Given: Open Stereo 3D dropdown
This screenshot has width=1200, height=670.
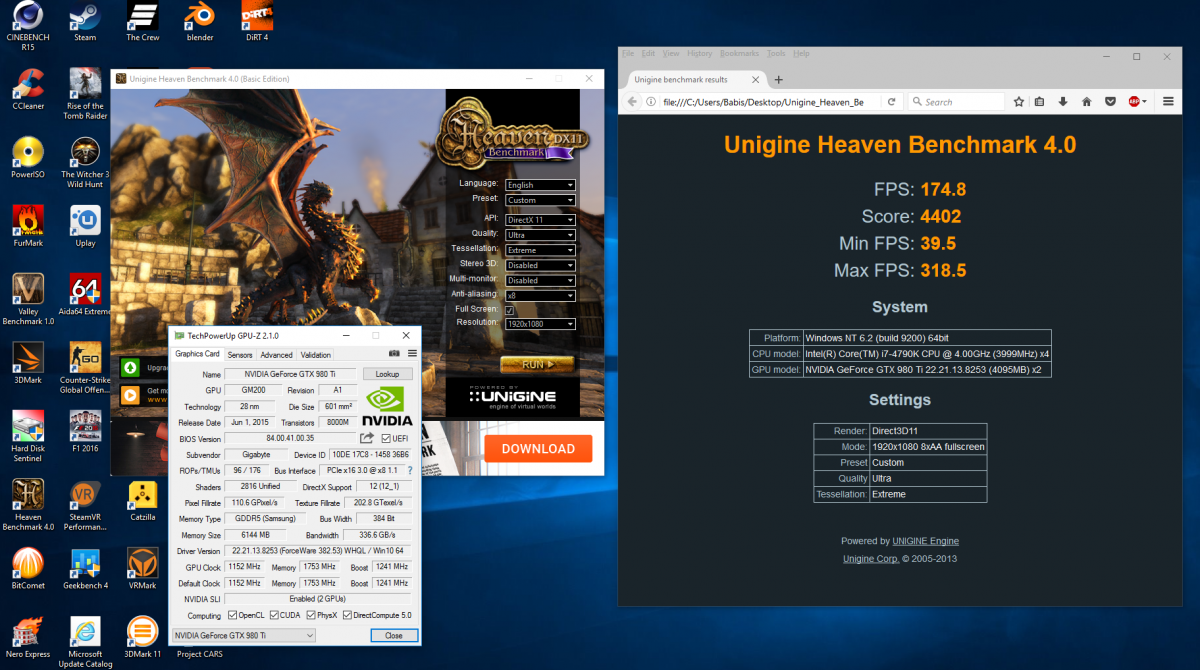Looking at the screenshot, I should 540,265.
